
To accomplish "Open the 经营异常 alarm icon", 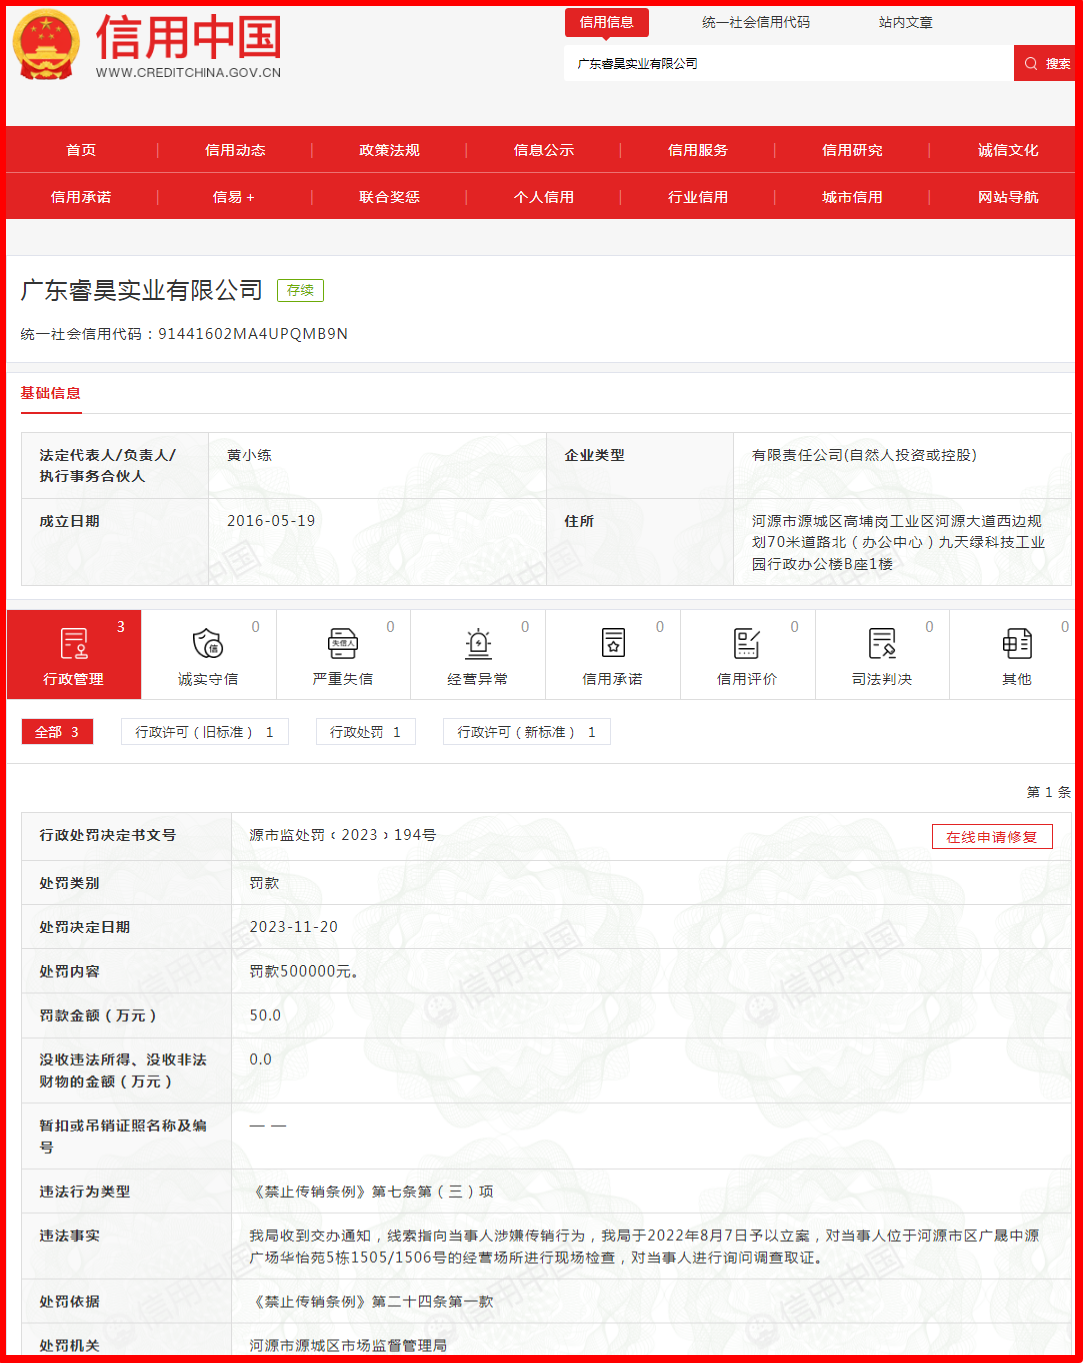I will coord(478,643).
